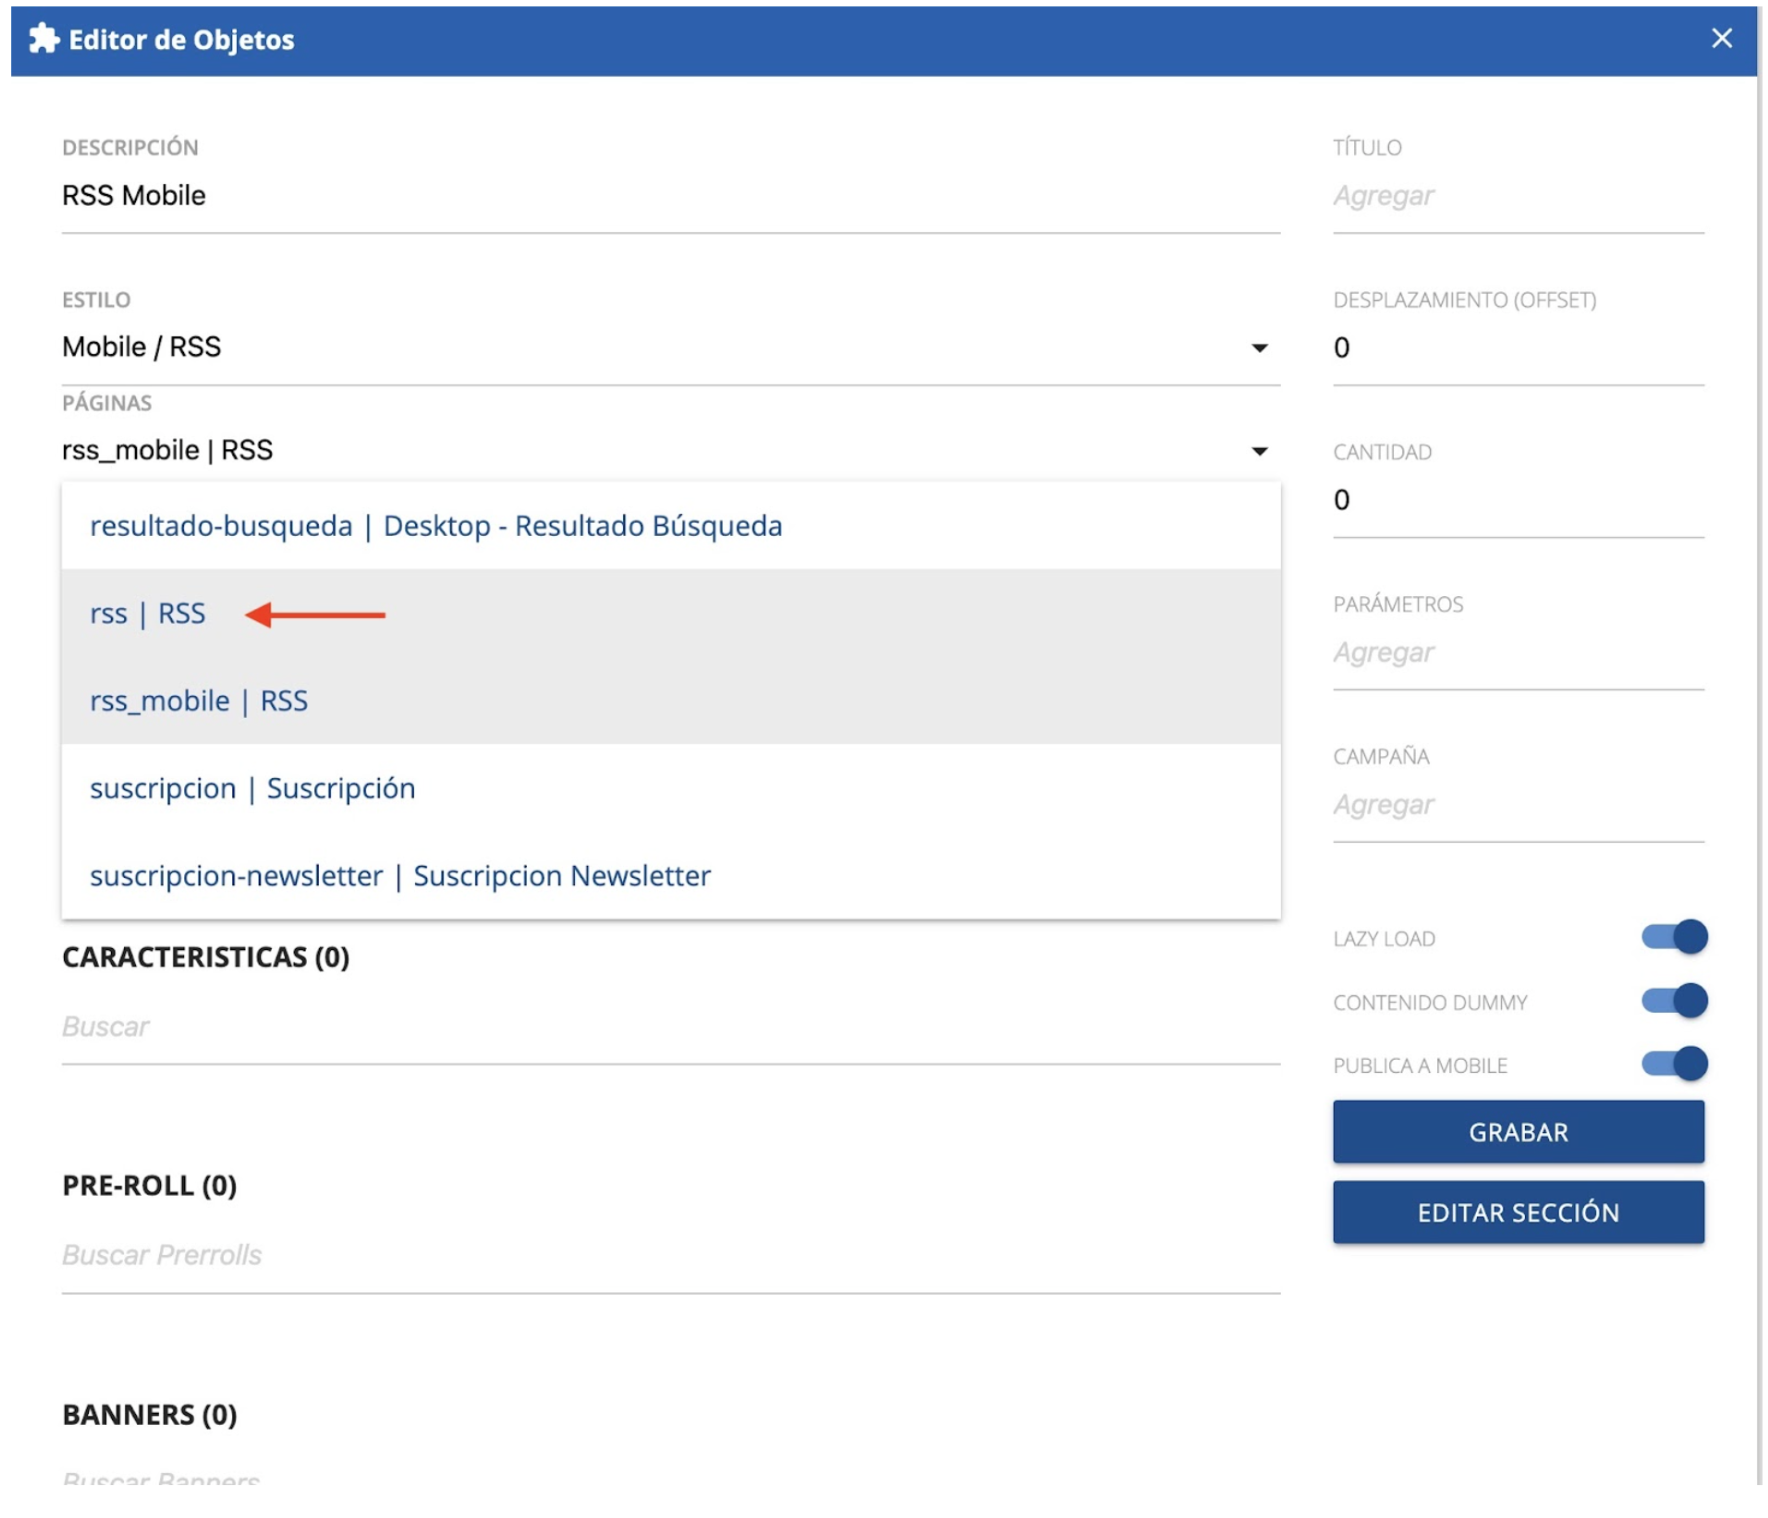The height and width of the screenshot is (1518, 1768).
Task: Edit the Descripción field RSS Mobile
Action: click(671, 196)
